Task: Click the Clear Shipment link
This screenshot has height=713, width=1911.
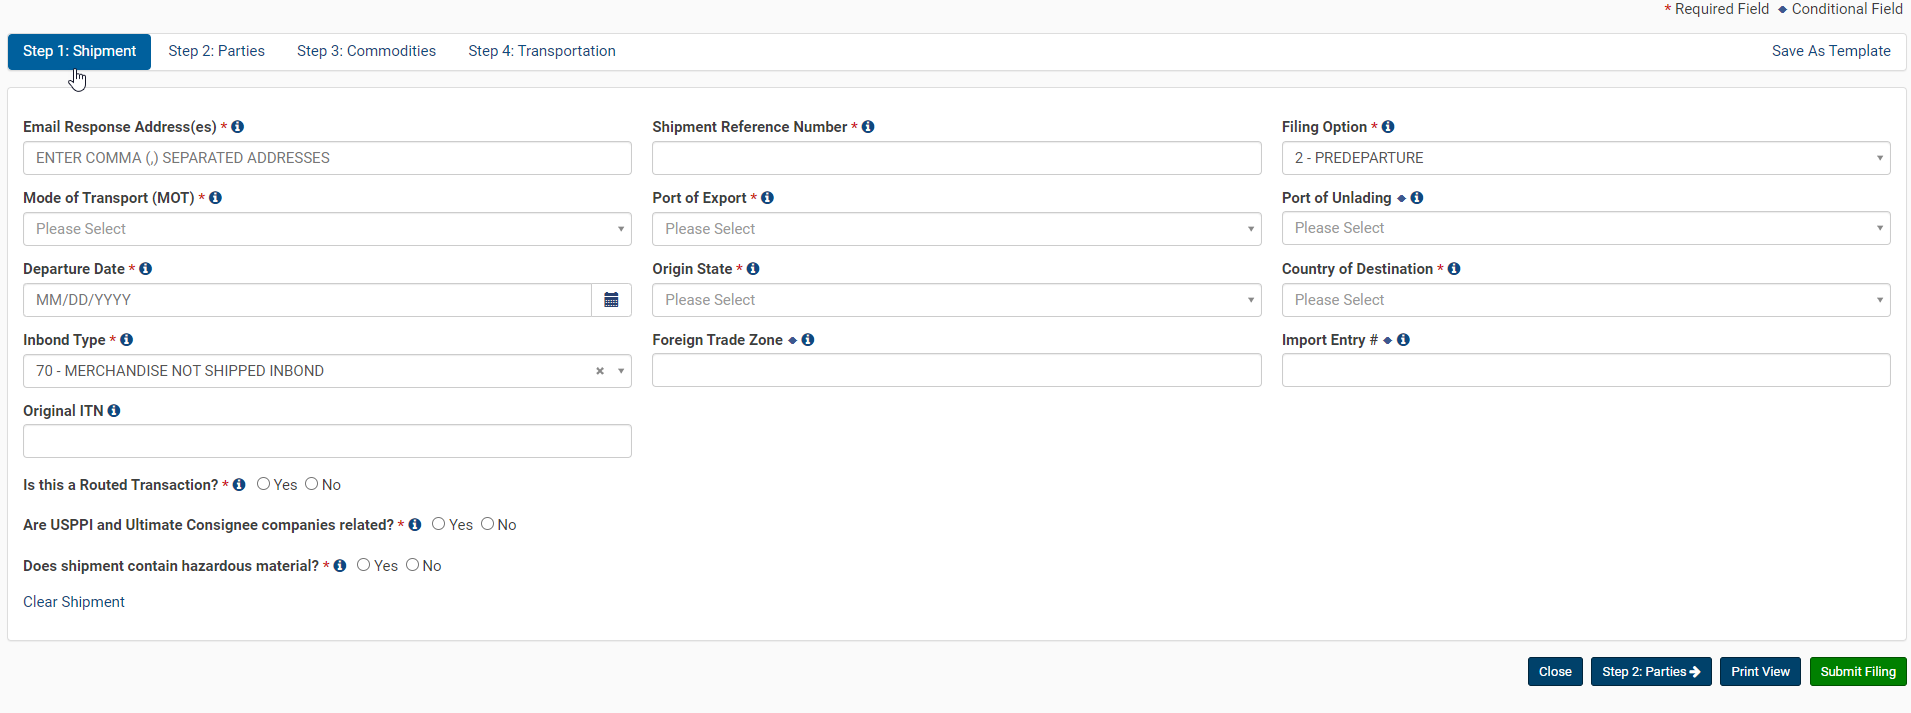Action: point(74,602)
